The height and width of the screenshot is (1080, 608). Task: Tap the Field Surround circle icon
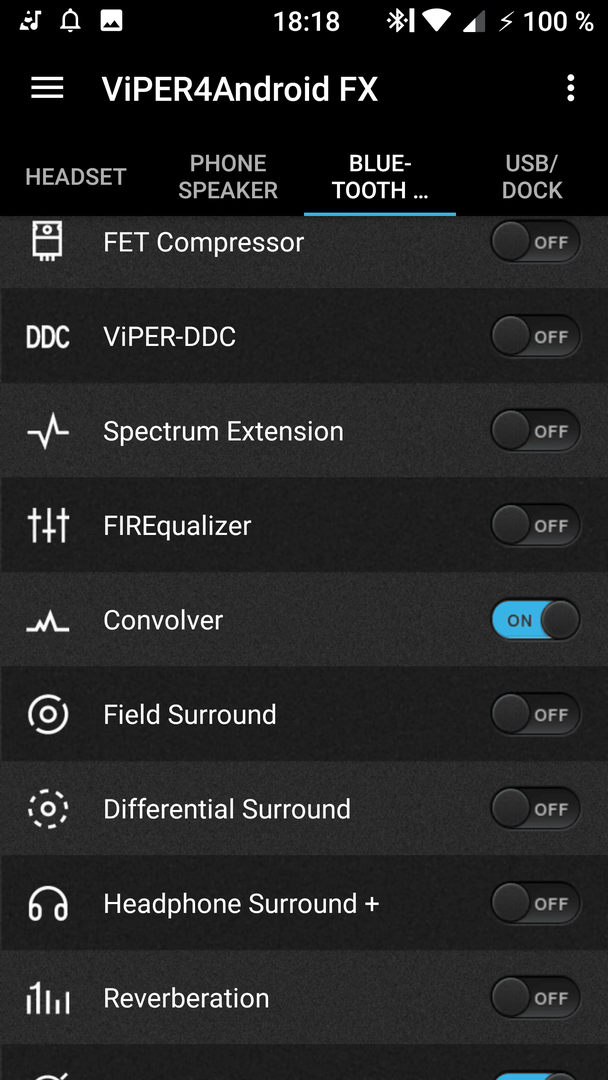click(47, 715)
